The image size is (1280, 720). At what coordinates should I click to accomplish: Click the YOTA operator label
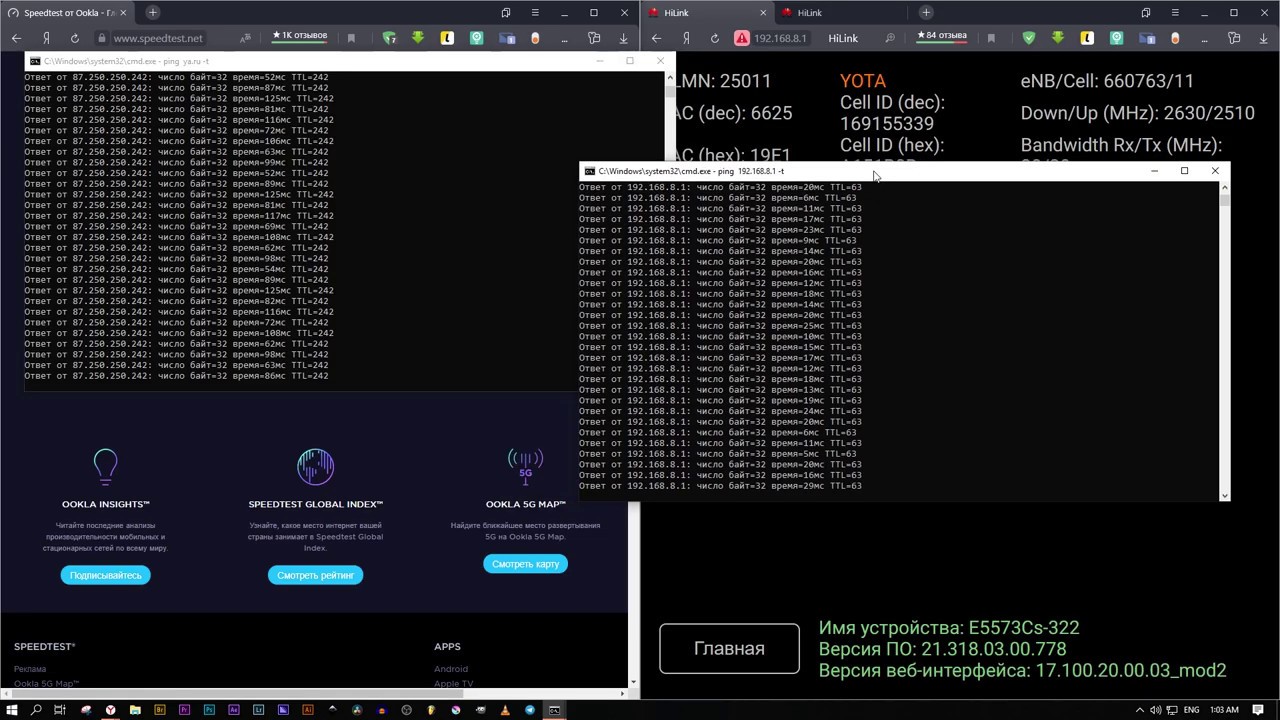click(863, 81)
